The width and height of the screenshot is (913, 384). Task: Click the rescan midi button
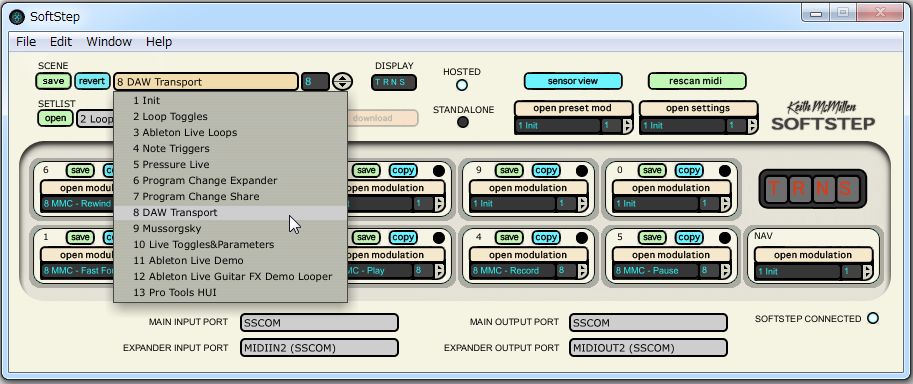click(697, 81)
